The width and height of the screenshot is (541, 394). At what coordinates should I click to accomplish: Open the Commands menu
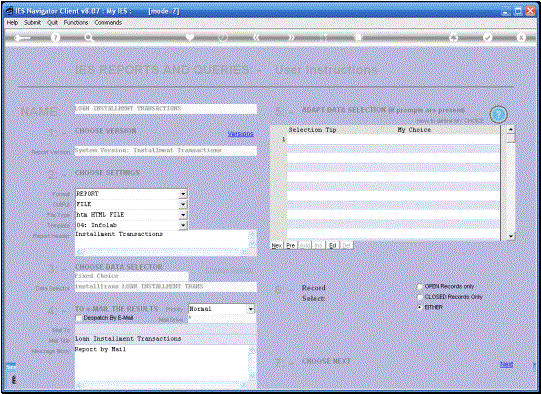[108, 22]
